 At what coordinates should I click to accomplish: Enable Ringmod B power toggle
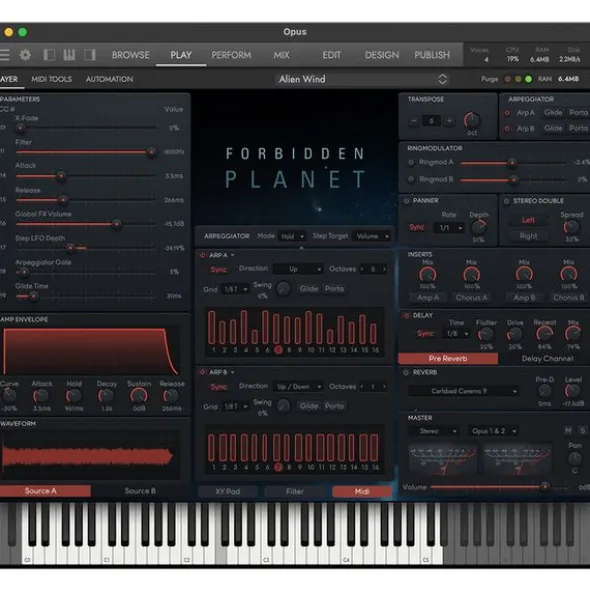click(x=411, y=179)
